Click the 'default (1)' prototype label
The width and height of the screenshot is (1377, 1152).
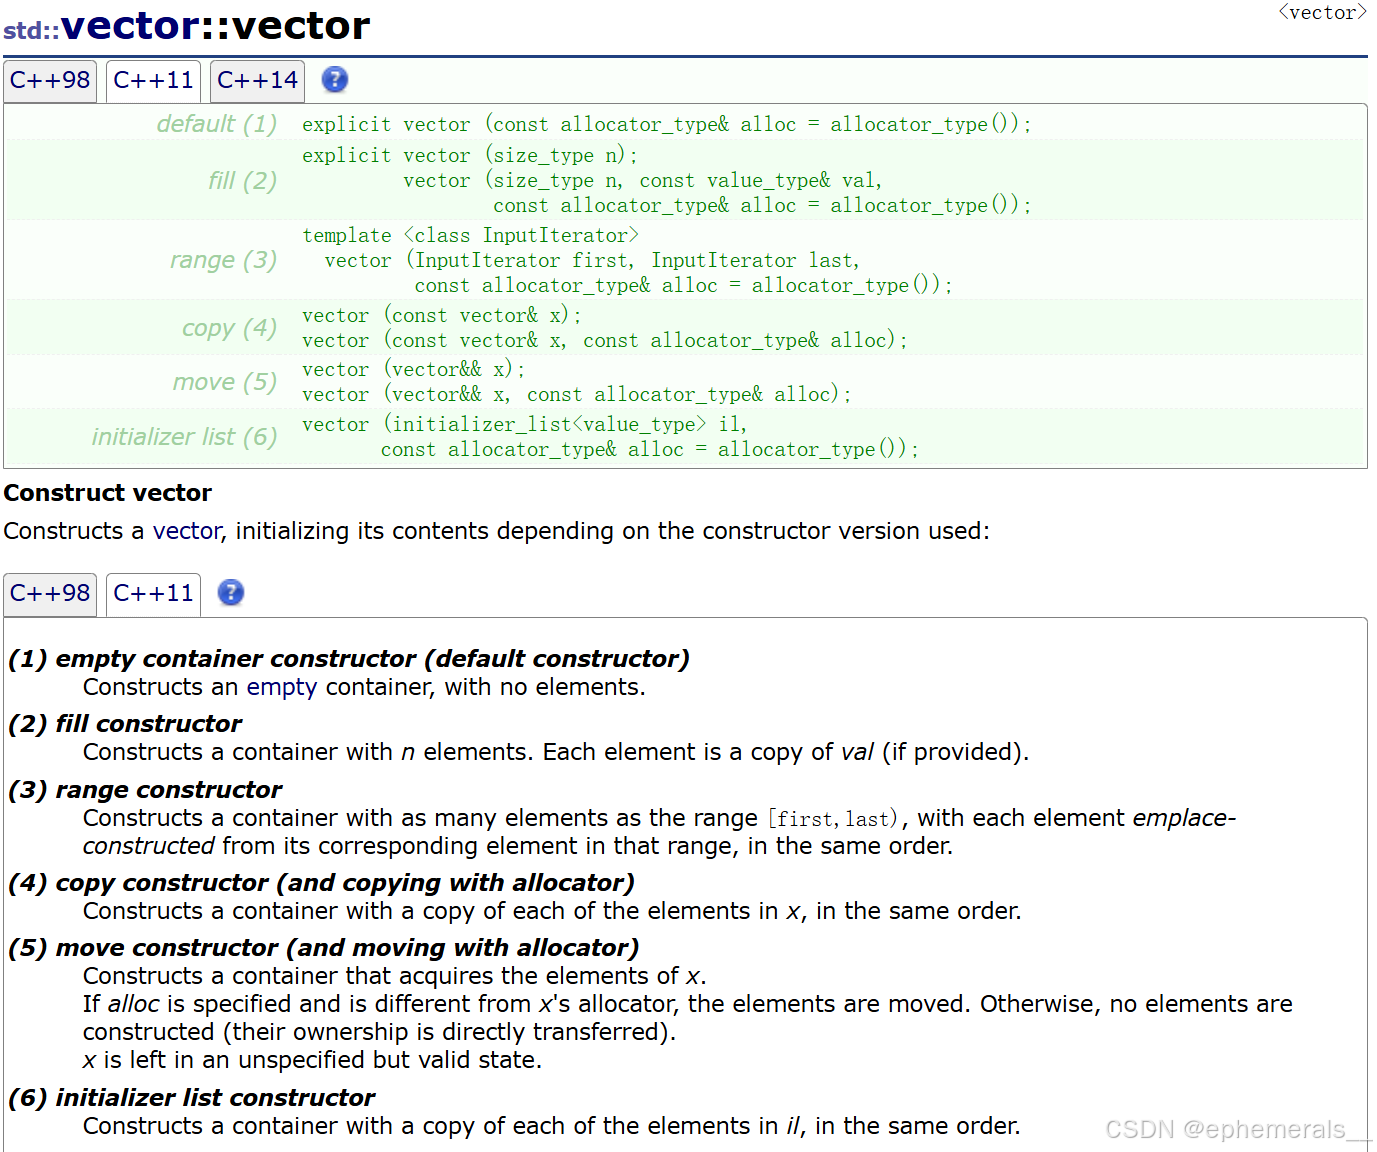(216, 124)
